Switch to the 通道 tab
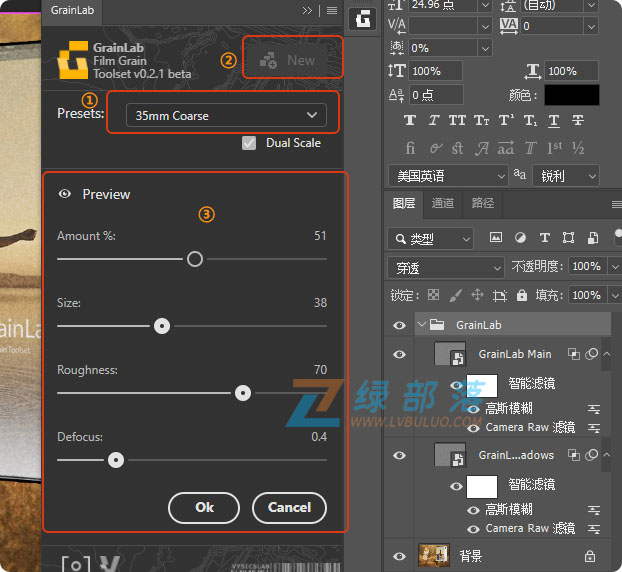The image size is (622, 572). click(x=442, y=203)
